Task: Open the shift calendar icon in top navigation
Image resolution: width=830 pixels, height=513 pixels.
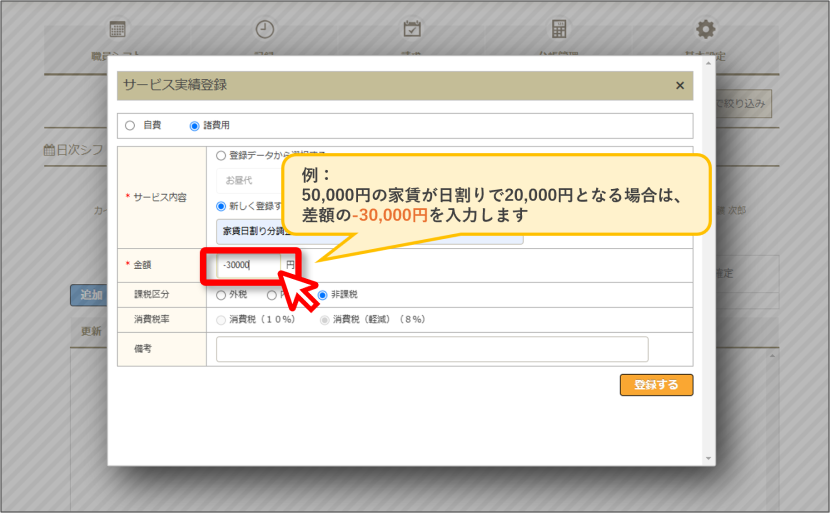Action: pos(118,29)
